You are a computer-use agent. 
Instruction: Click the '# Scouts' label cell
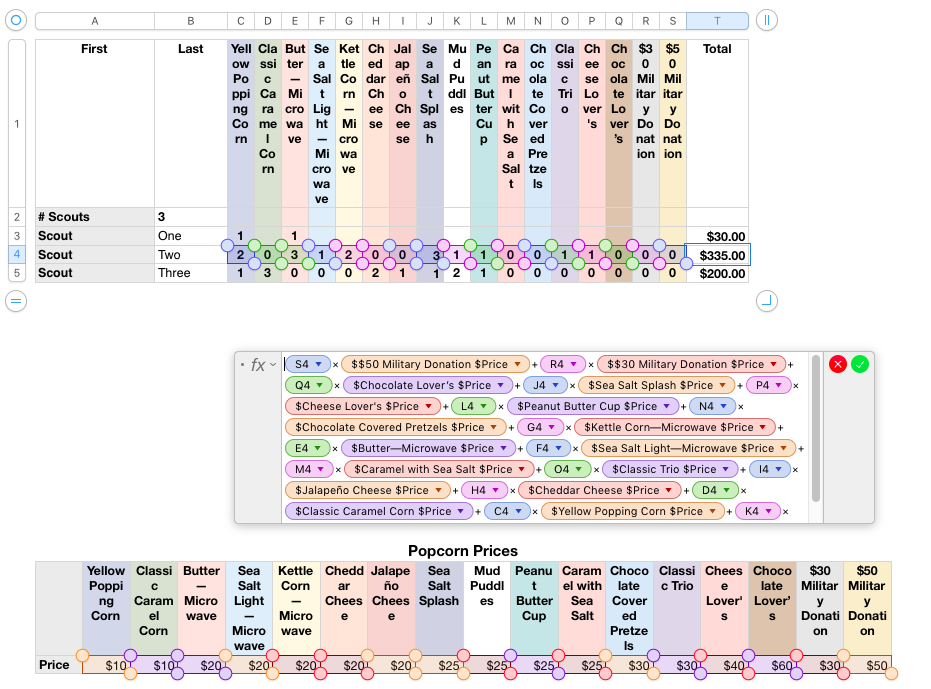tap(95, 217)
